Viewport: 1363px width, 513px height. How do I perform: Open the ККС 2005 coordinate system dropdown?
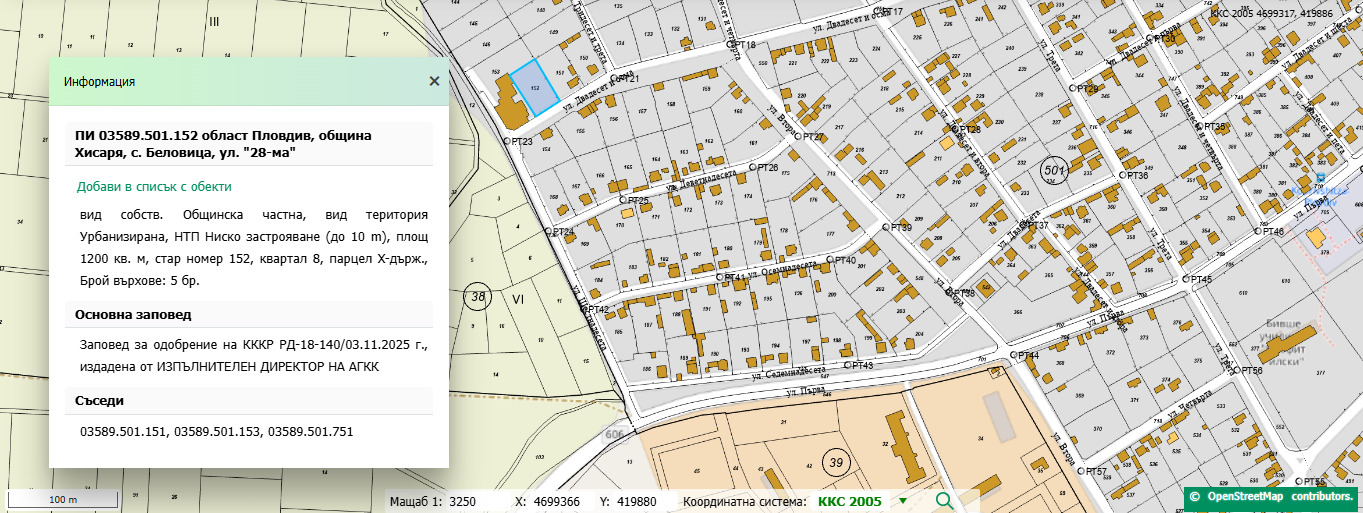pyautogui.click(x=903, y=501)
